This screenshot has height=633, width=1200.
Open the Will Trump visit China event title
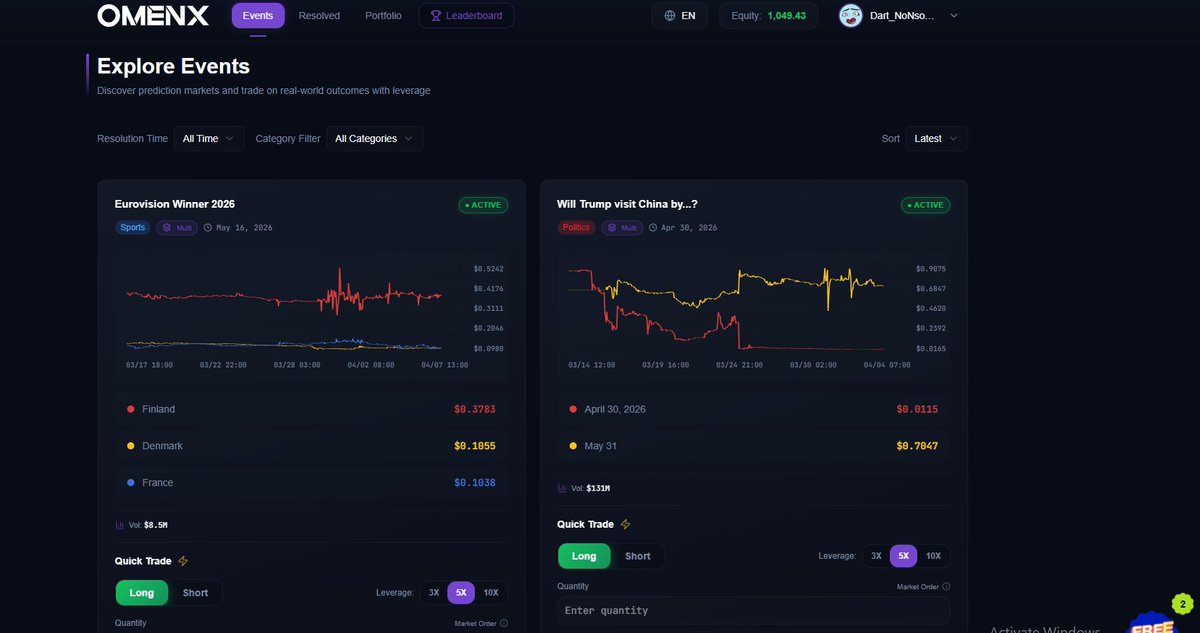(x=627, y=204)
